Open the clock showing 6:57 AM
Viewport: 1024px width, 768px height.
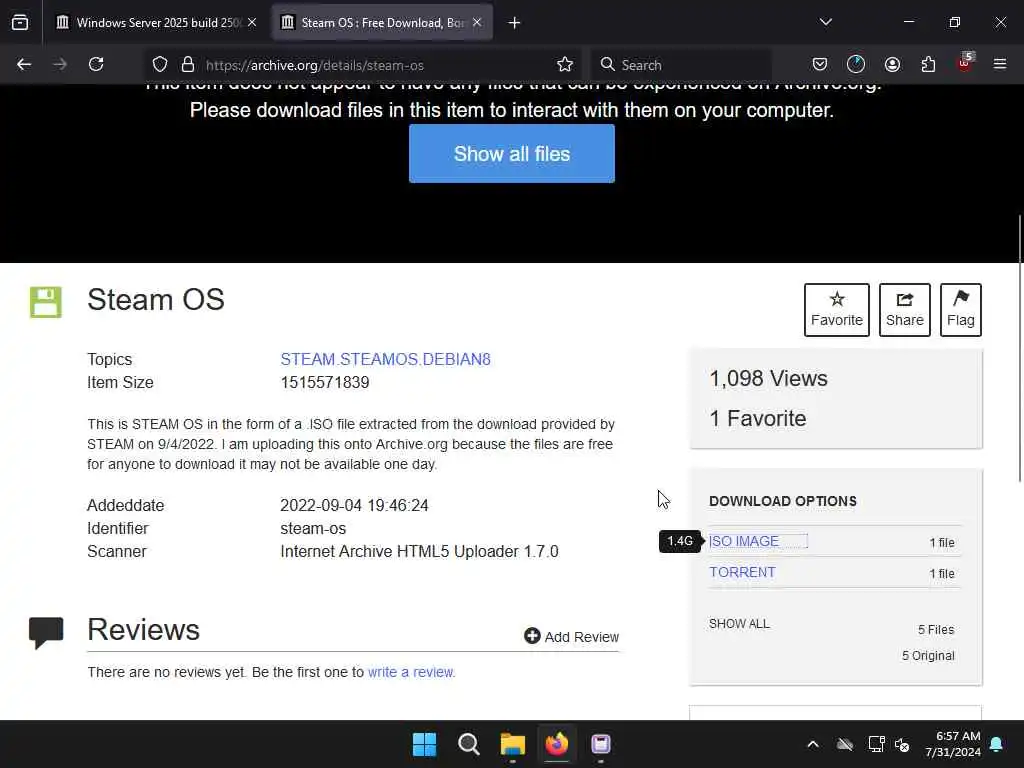tap(953, 744)
